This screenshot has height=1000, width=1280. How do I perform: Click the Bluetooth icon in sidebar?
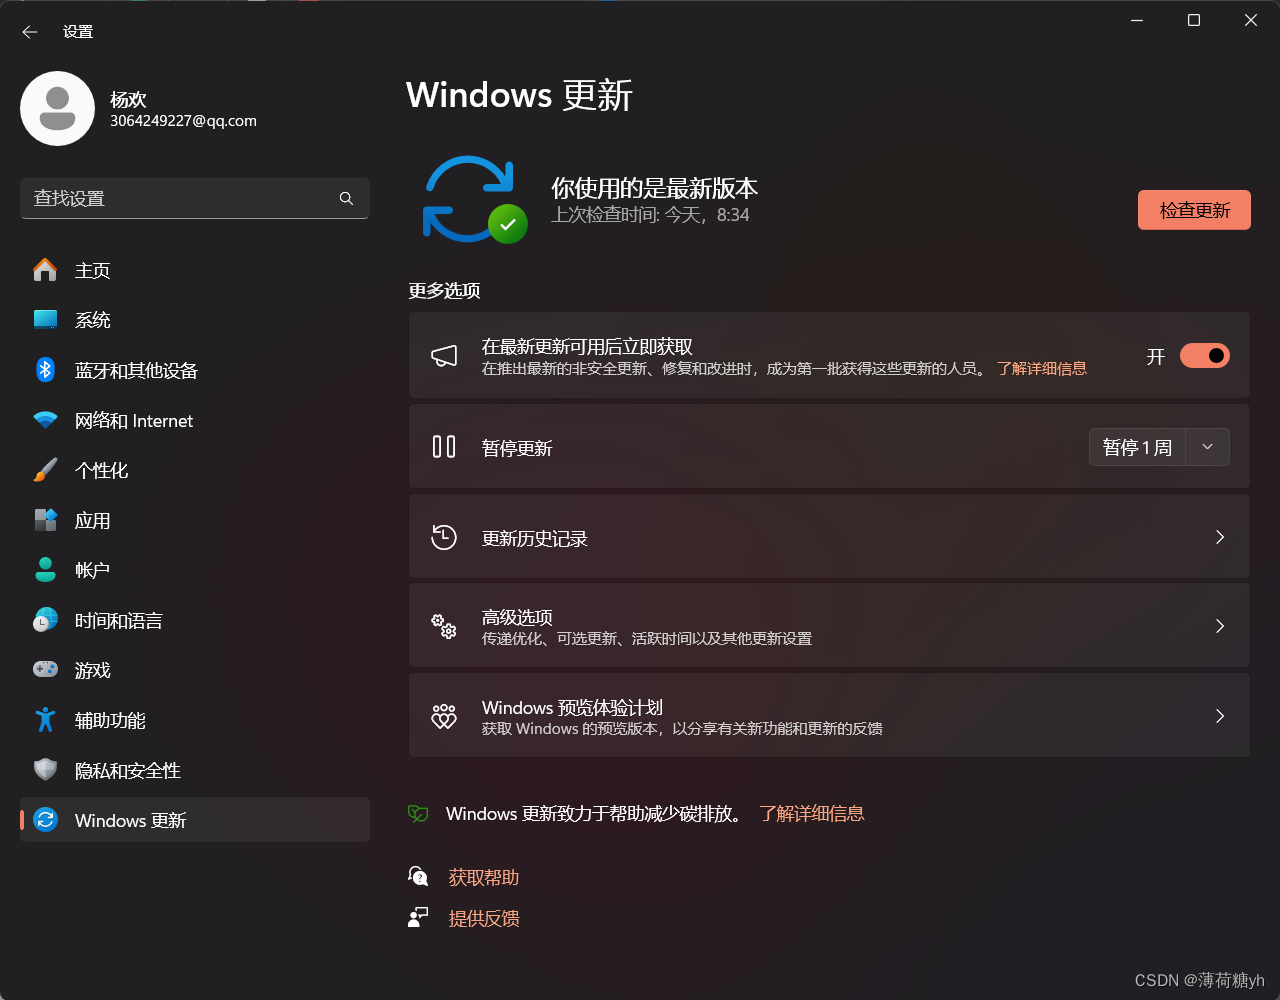[x=45, y=370]
